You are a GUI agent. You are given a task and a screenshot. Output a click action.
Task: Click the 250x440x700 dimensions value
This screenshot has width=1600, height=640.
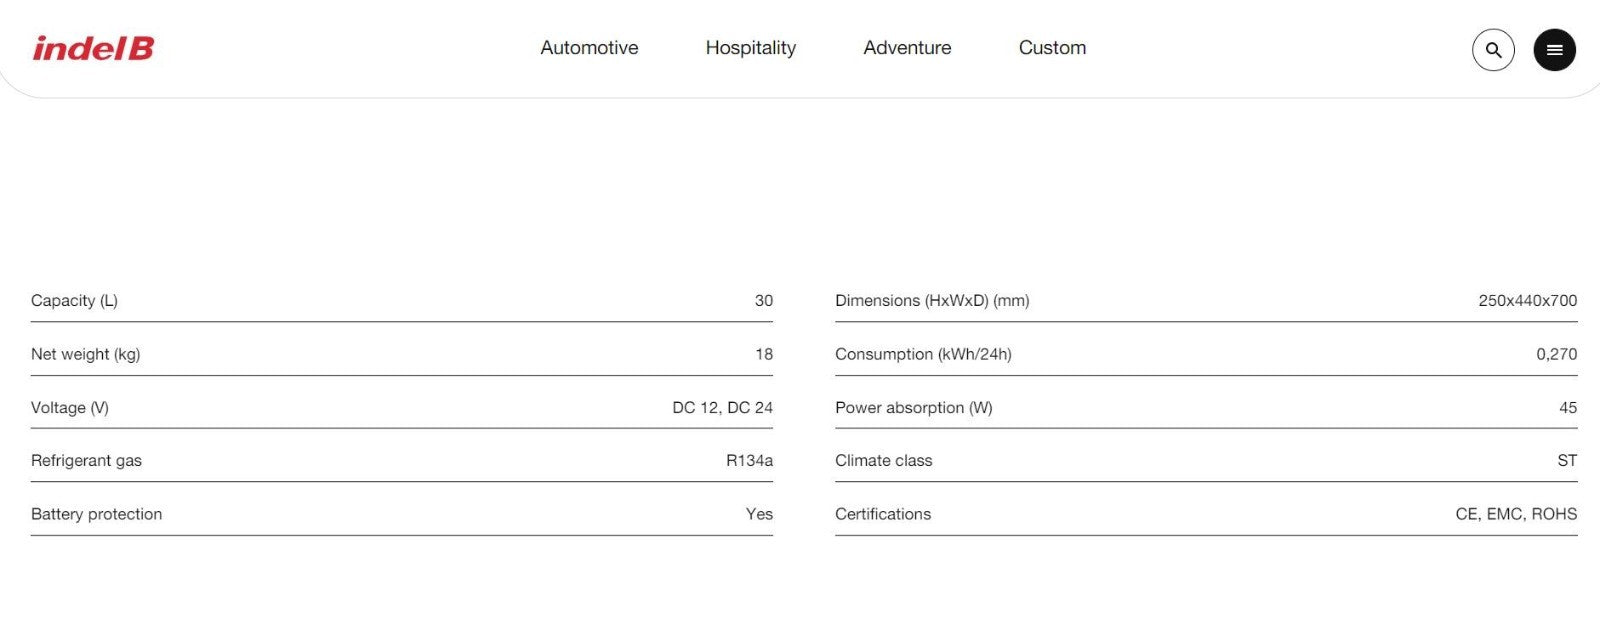(x=1527, y=301)
